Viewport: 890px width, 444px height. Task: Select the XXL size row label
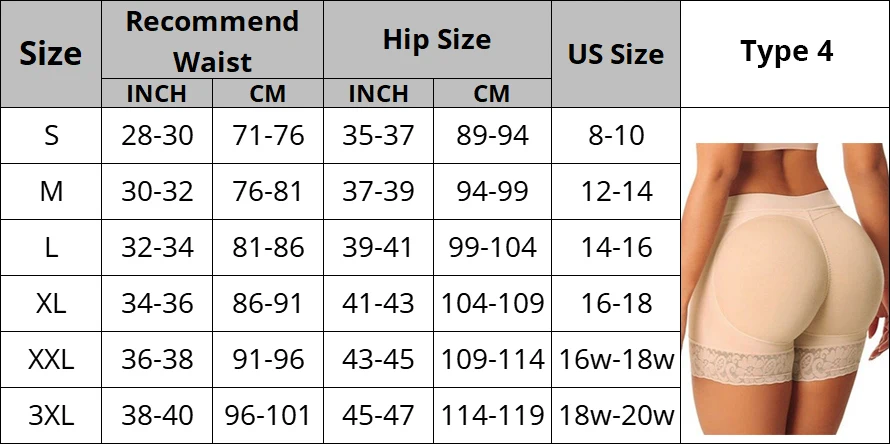(51, 359)
